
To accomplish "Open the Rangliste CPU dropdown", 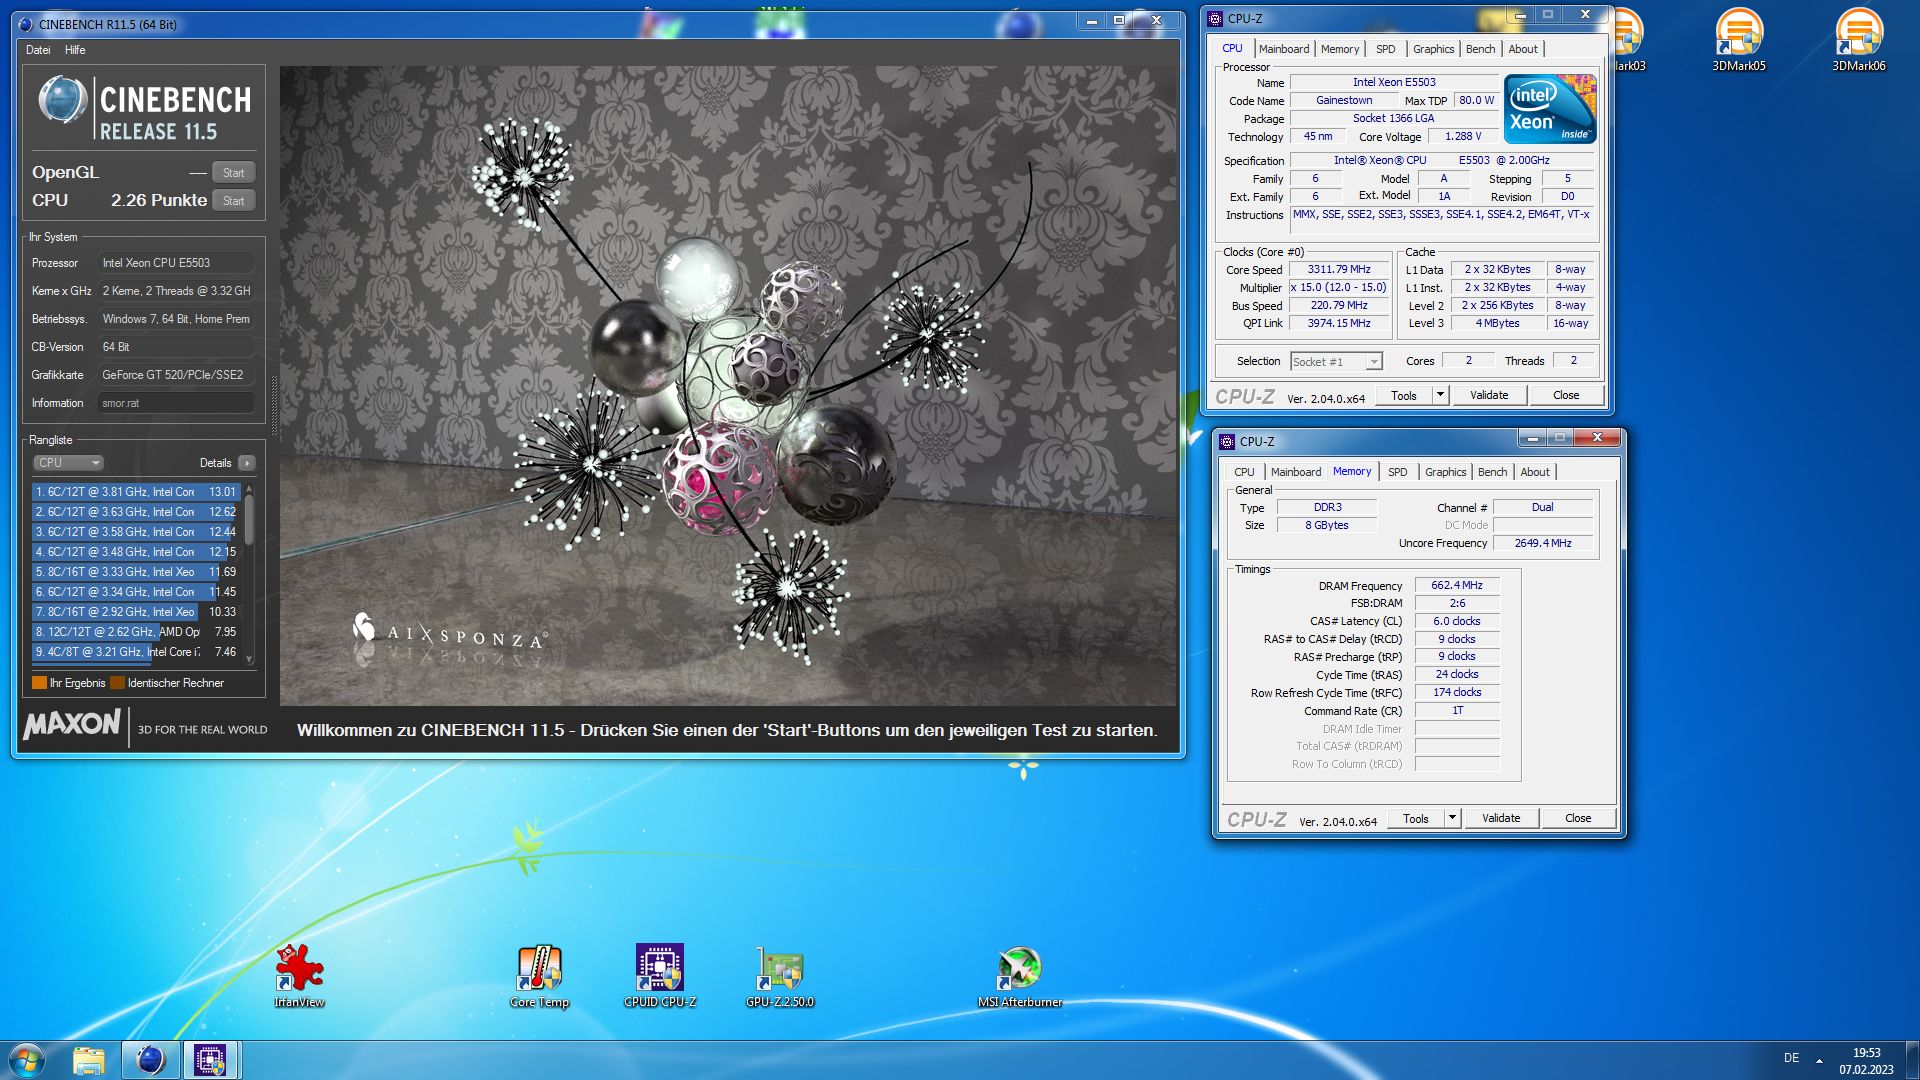I will point(68,463).
